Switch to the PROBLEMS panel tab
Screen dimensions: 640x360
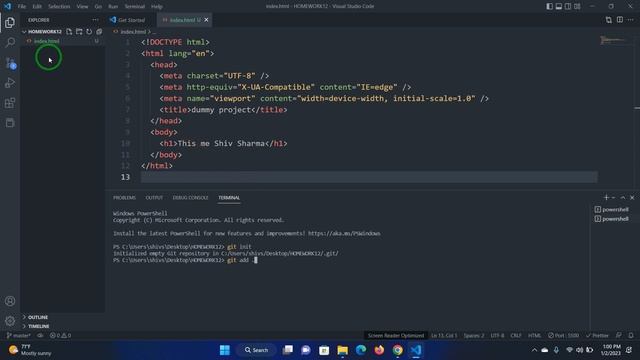pos(124,198)
